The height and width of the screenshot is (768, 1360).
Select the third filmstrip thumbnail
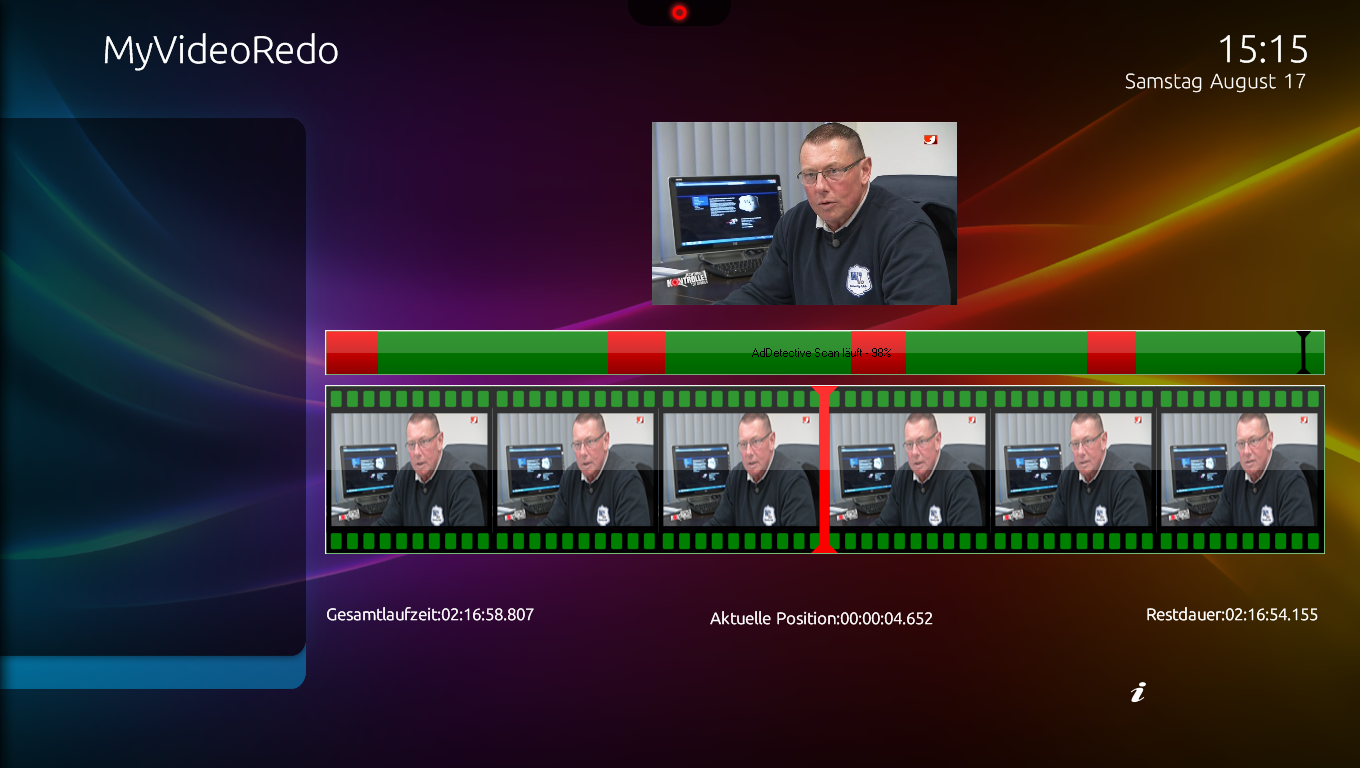(x=742, y=469)
